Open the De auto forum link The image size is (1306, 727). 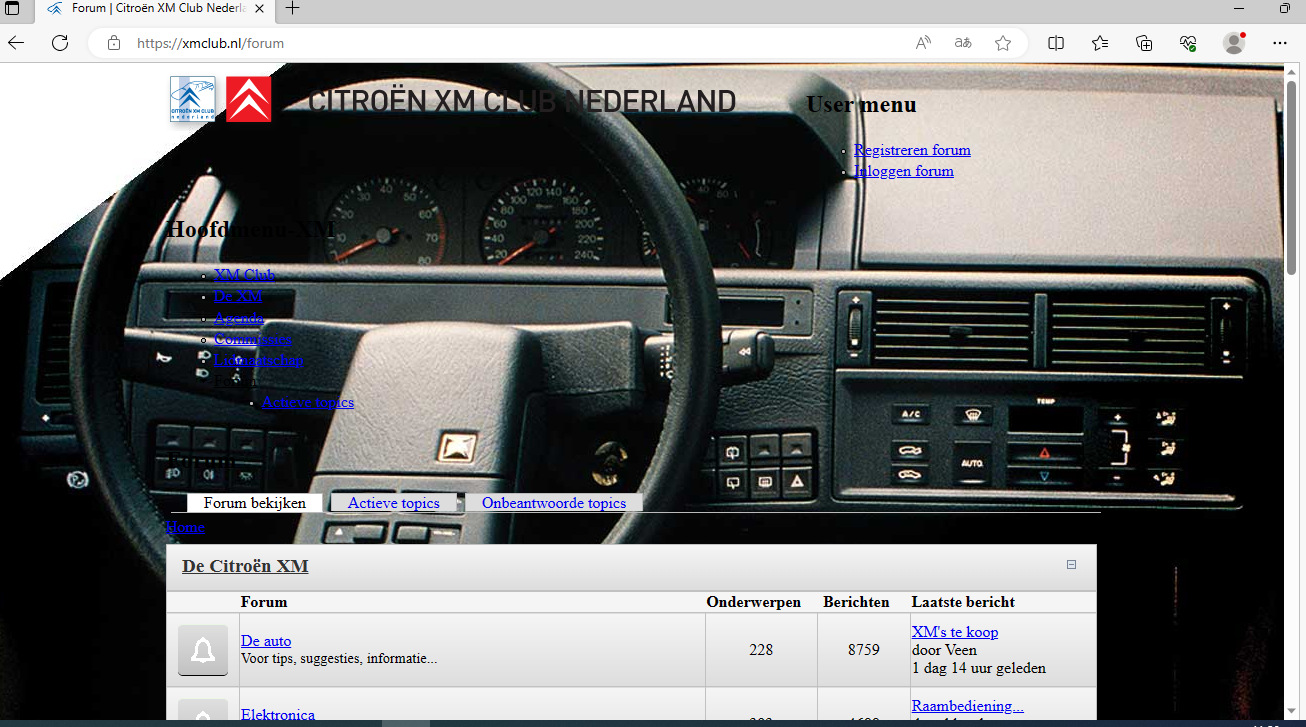(x=266, y=641)
